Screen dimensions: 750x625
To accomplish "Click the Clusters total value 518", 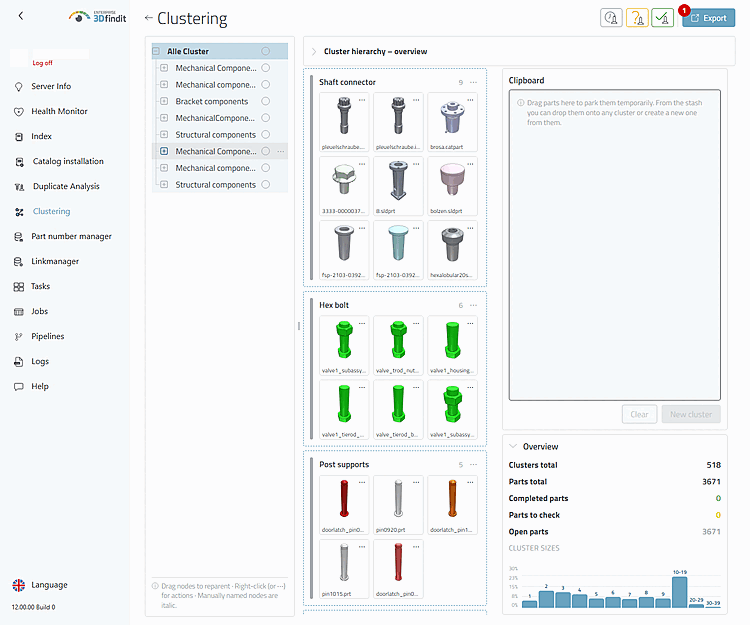I will [714, 465].
